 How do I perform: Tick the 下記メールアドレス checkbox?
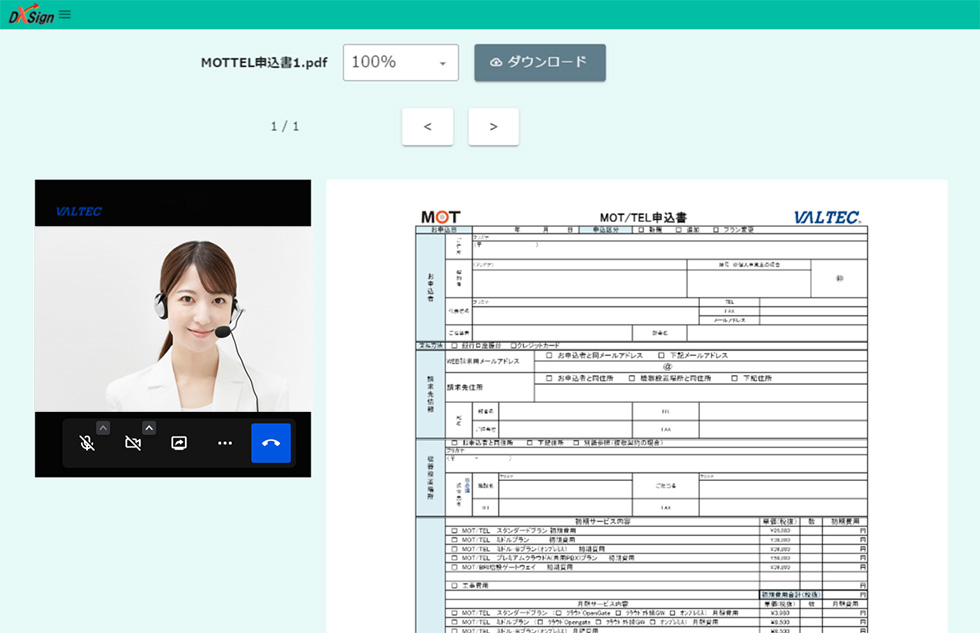tap(661, 355)
